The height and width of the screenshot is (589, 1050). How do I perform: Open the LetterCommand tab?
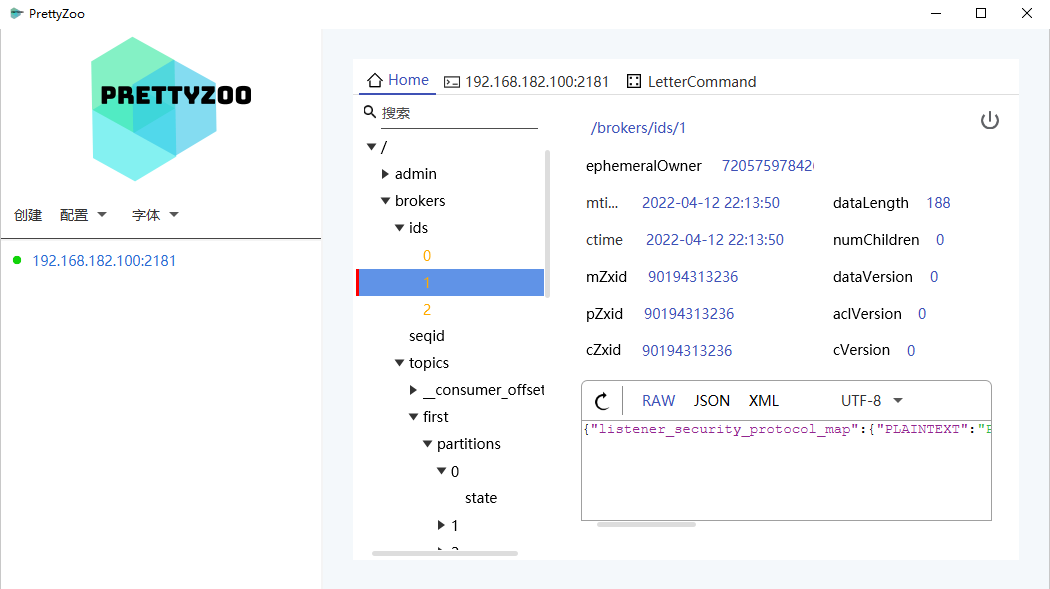coord(692,82)
